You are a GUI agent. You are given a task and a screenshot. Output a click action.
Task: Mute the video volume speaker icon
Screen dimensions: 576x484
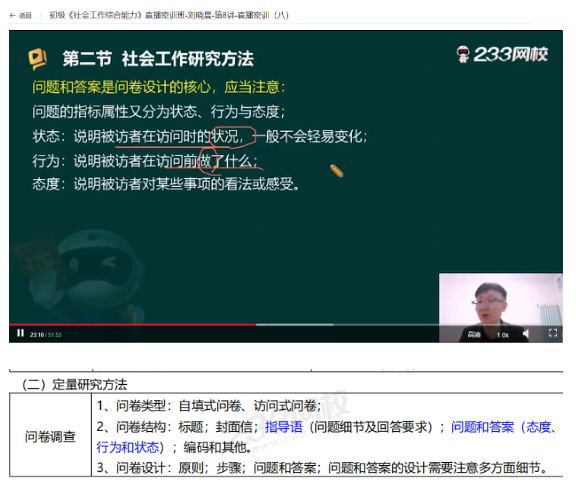[526, 334]
